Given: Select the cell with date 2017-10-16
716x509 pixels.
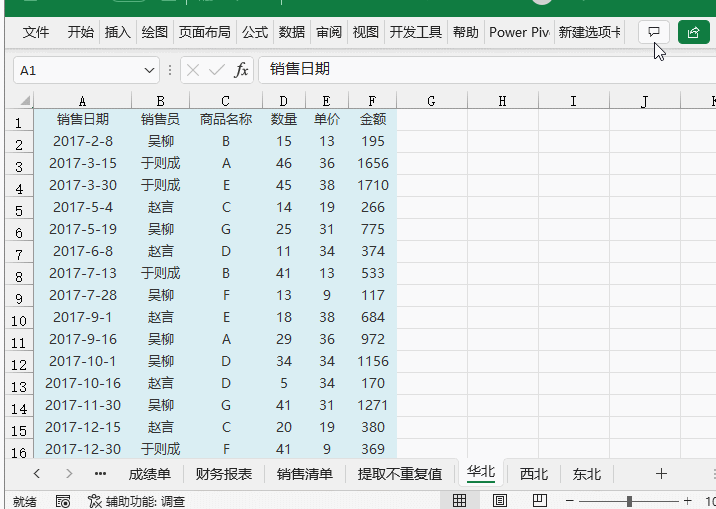Looking at the screenshot, I should point(83,383).
